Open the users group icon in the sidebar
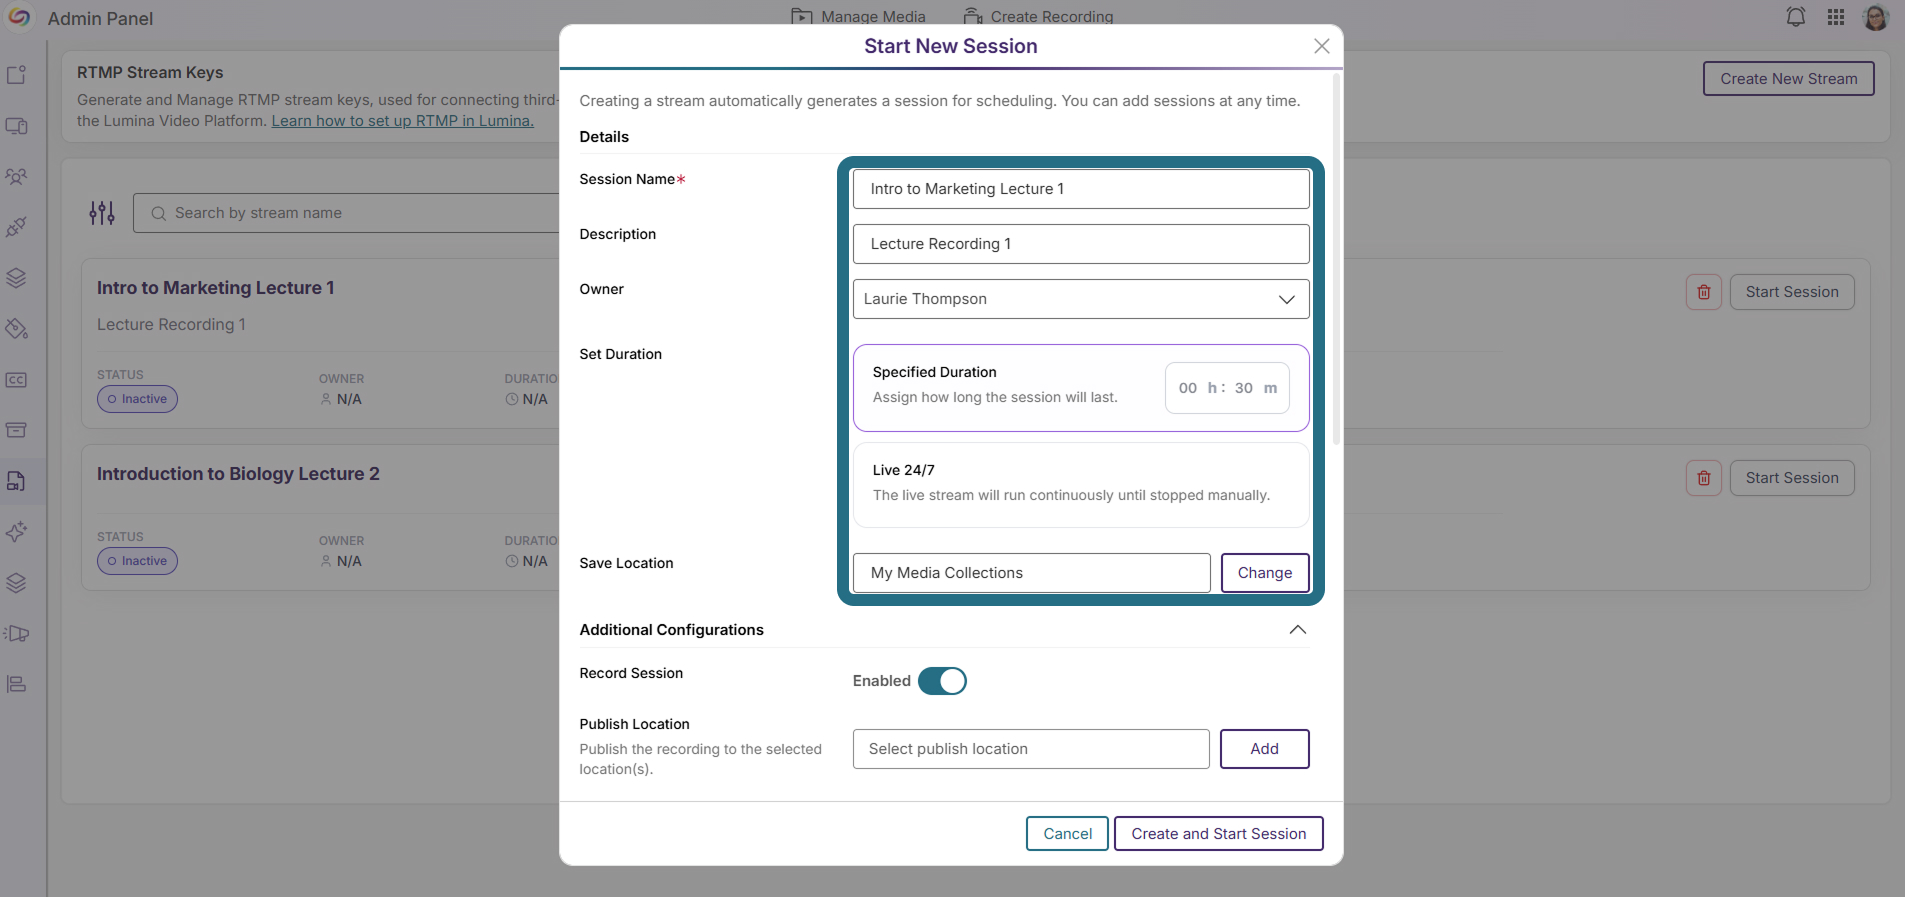The image size is (1905, 897). (x=17, y=177)
